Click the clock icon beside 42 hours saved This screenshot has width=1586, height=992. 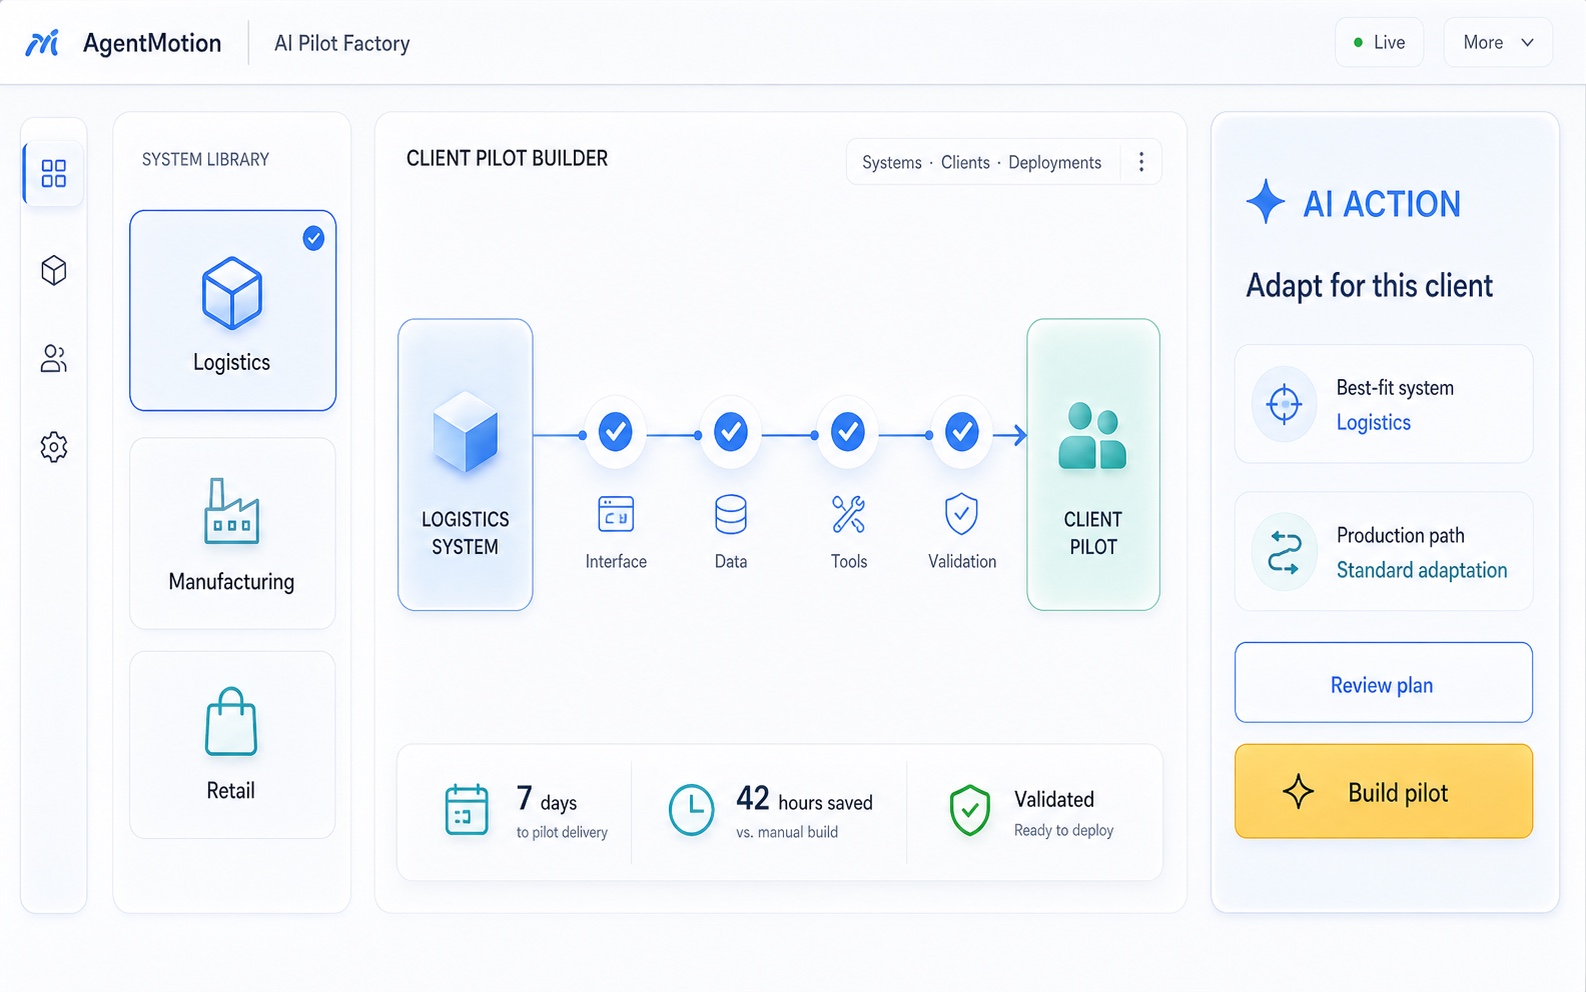(691, 809)
